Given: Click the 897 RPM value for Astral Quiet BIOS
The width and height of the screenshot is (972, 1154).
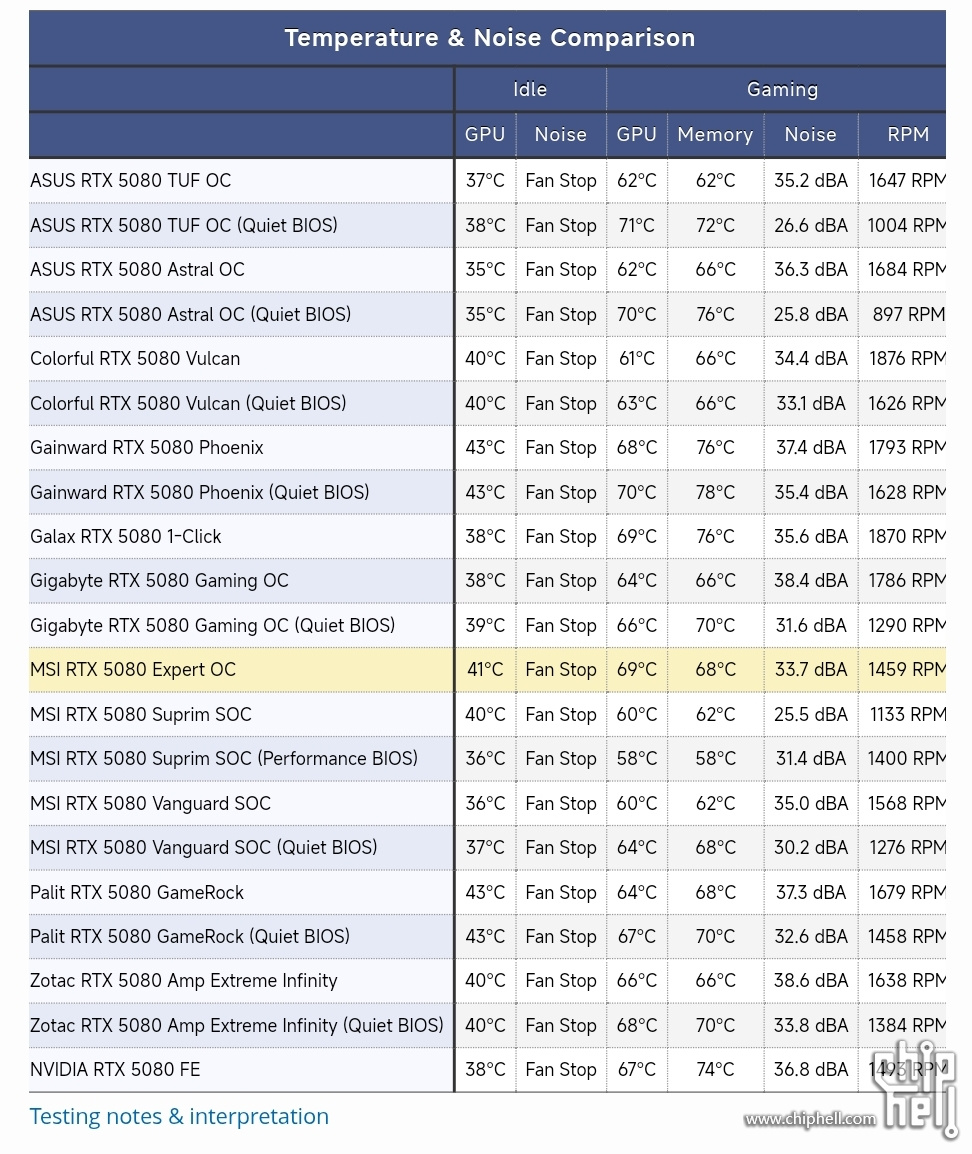Looking at the screenshot, I should tap(908, 314).
